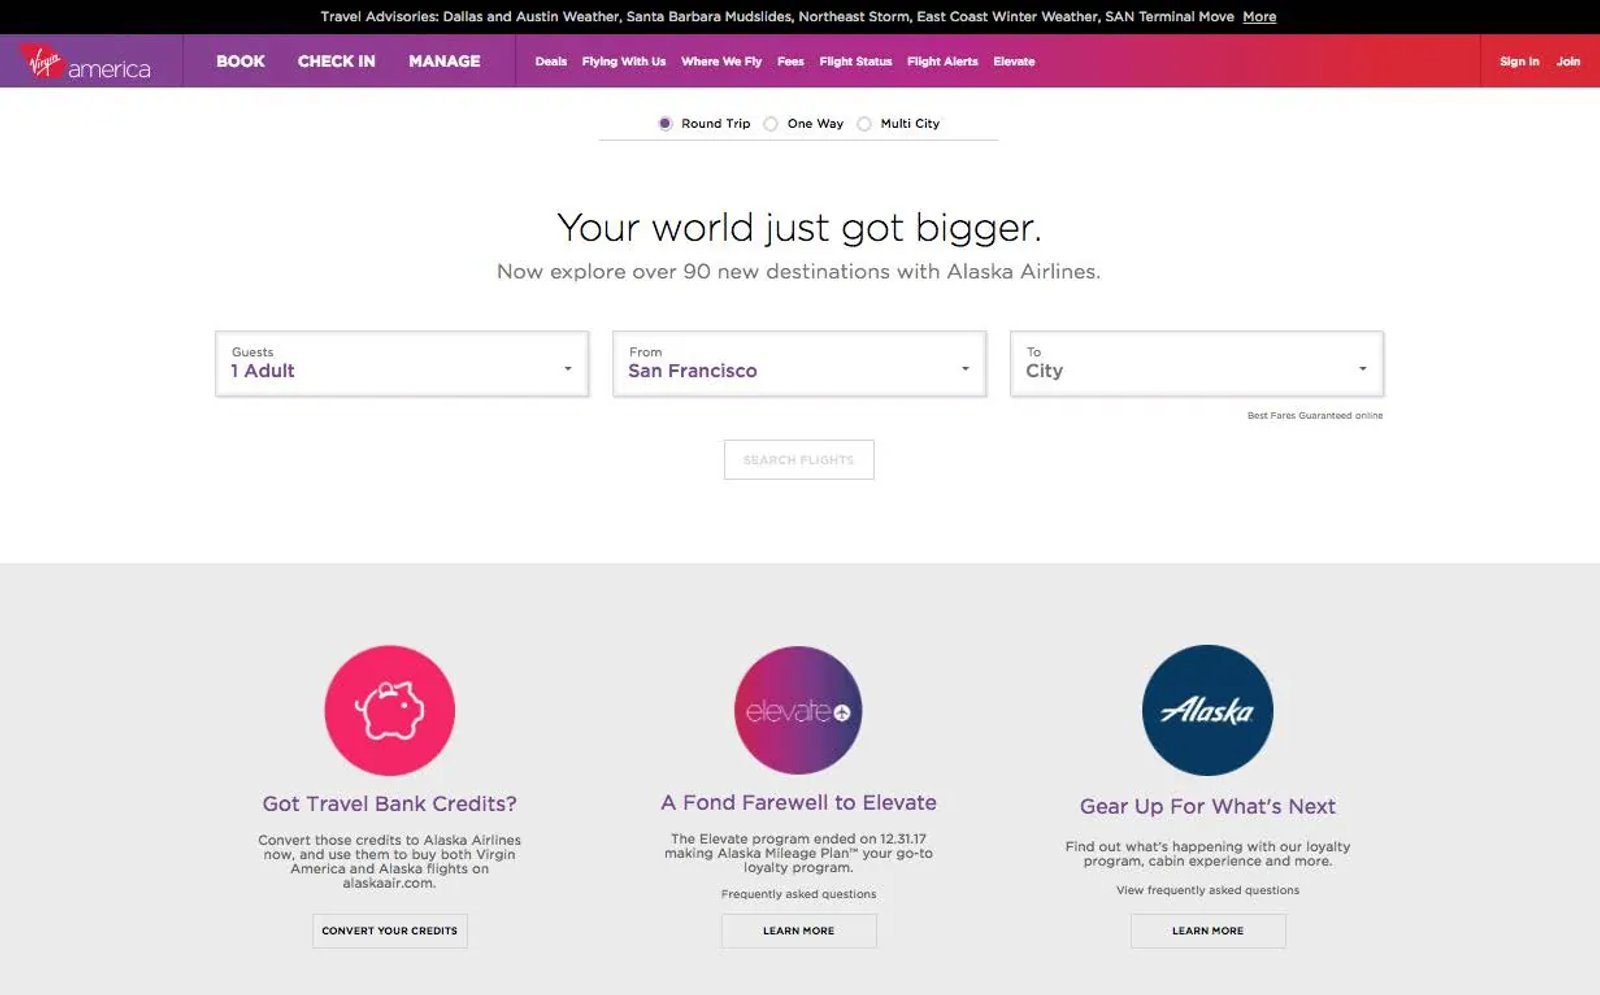Click the Travel Advisories banner text
Image resolution: width=1600 pixels, height=995 pixels.
tap(777, 17)
